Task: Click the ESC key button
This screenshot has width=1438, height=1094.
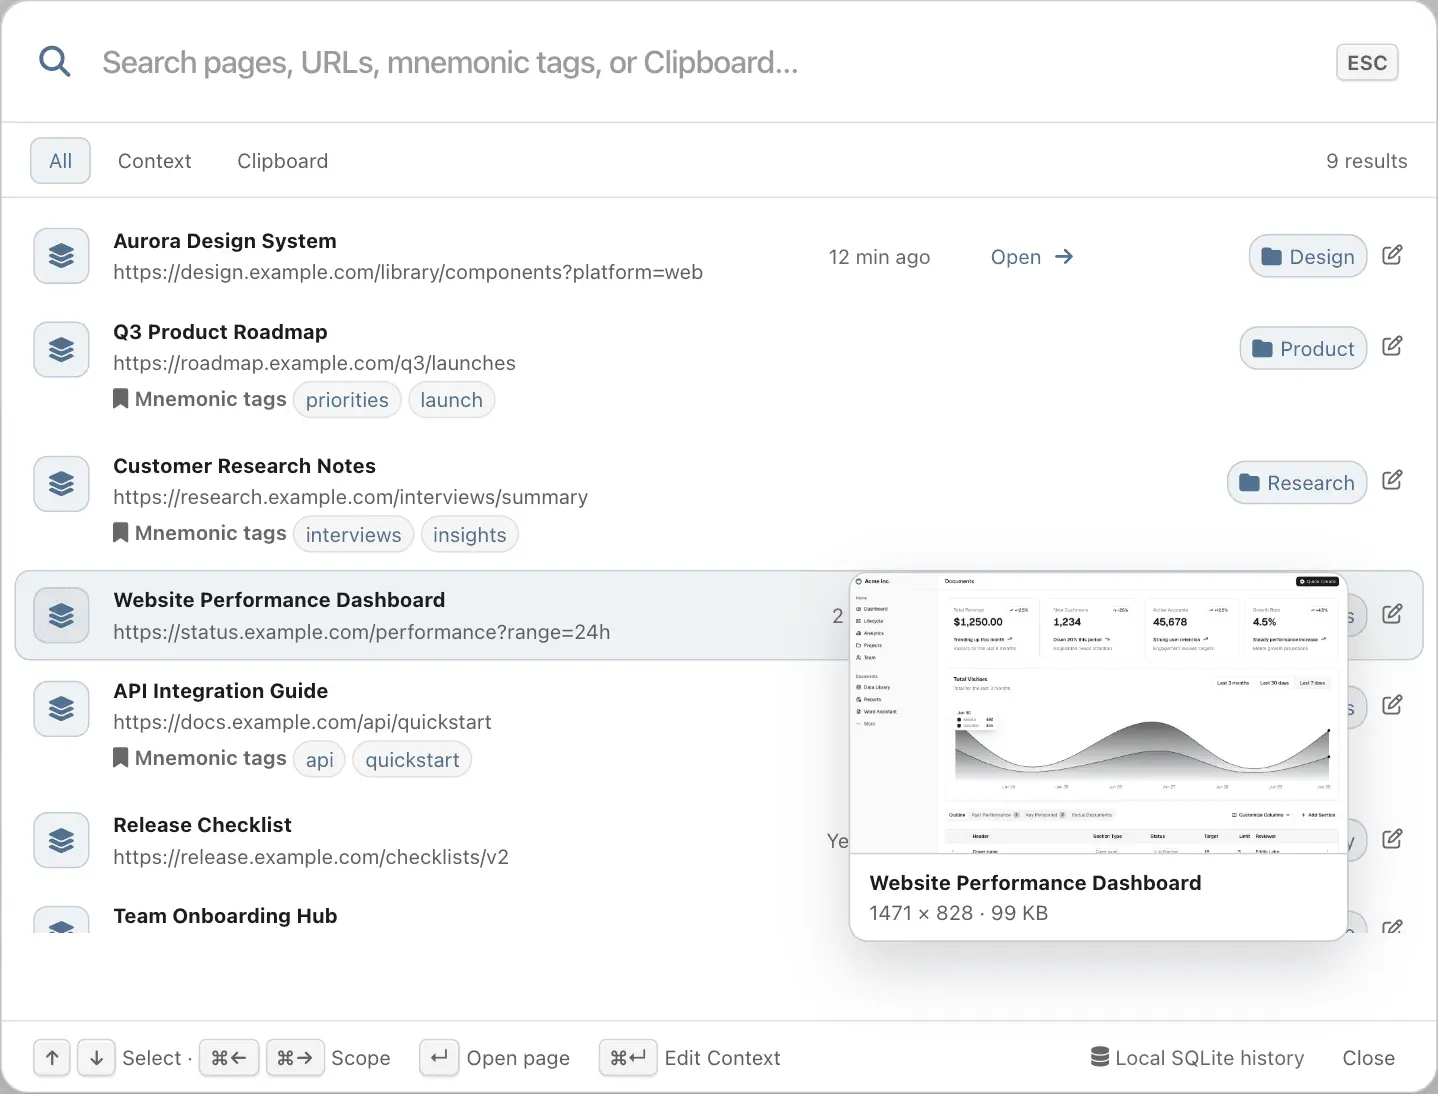Action: click(1367, 63)
